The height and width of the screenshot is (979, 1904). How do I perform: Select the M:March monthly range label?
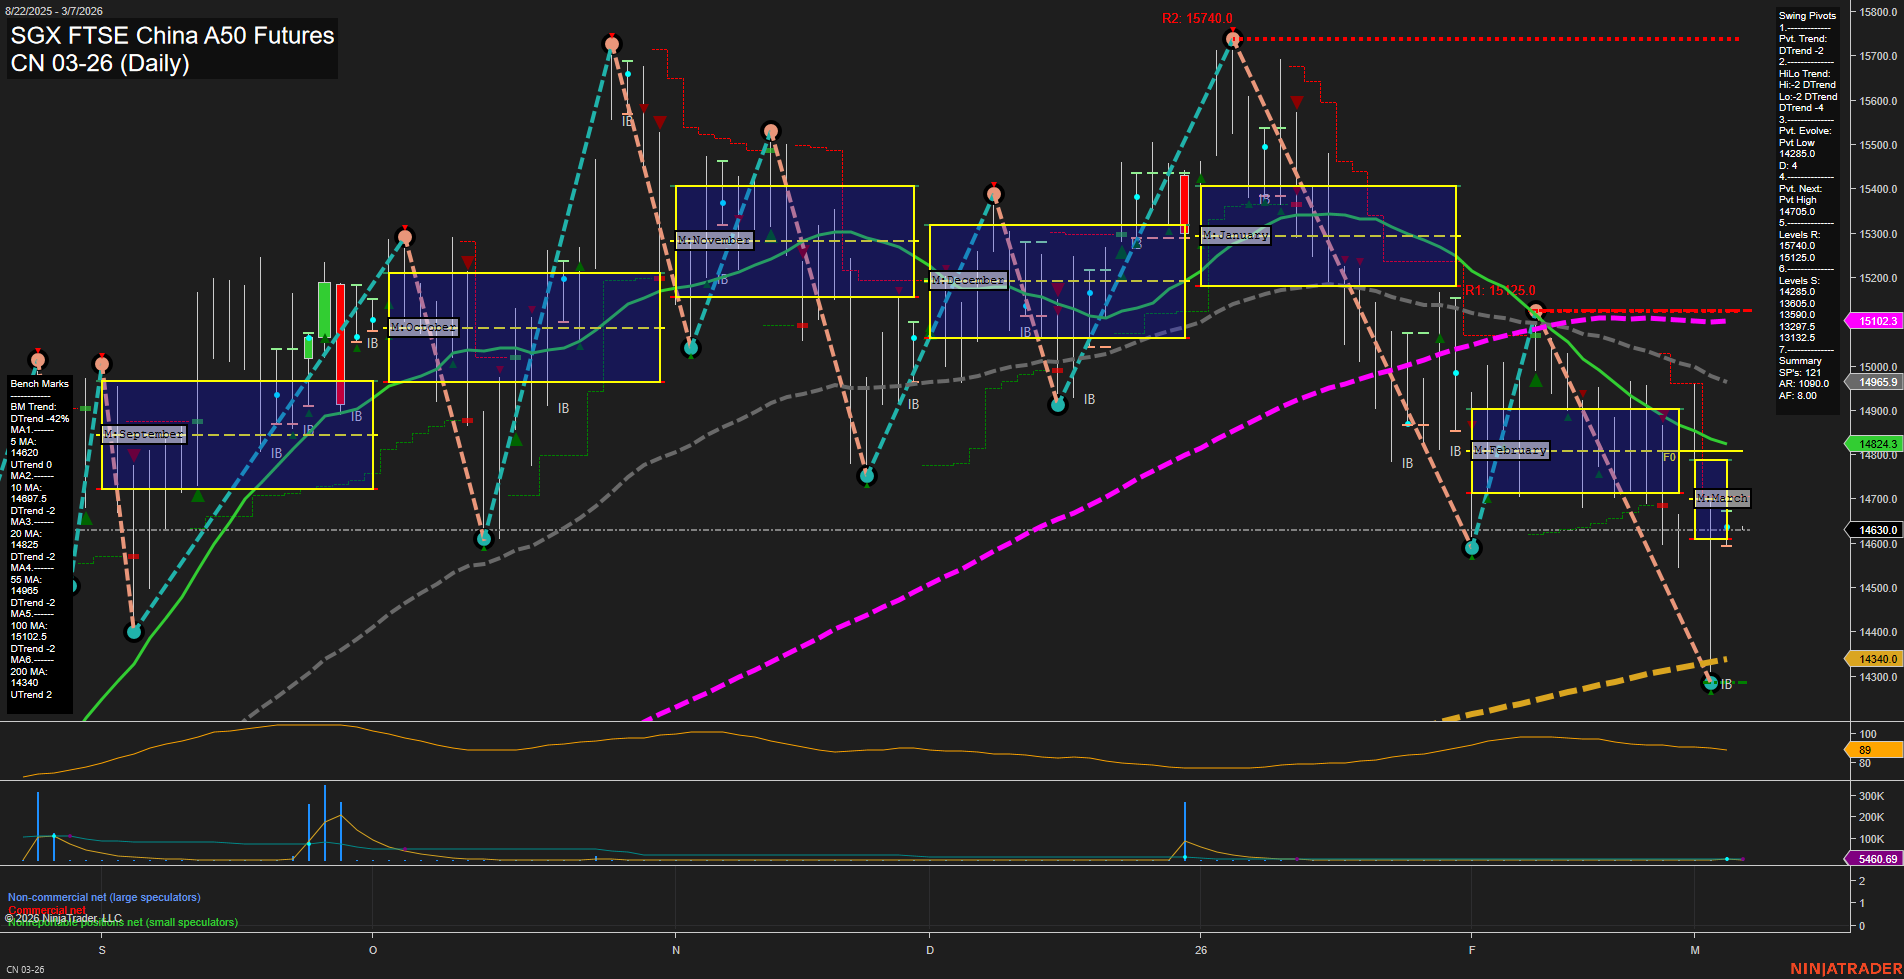[1722, 498]
